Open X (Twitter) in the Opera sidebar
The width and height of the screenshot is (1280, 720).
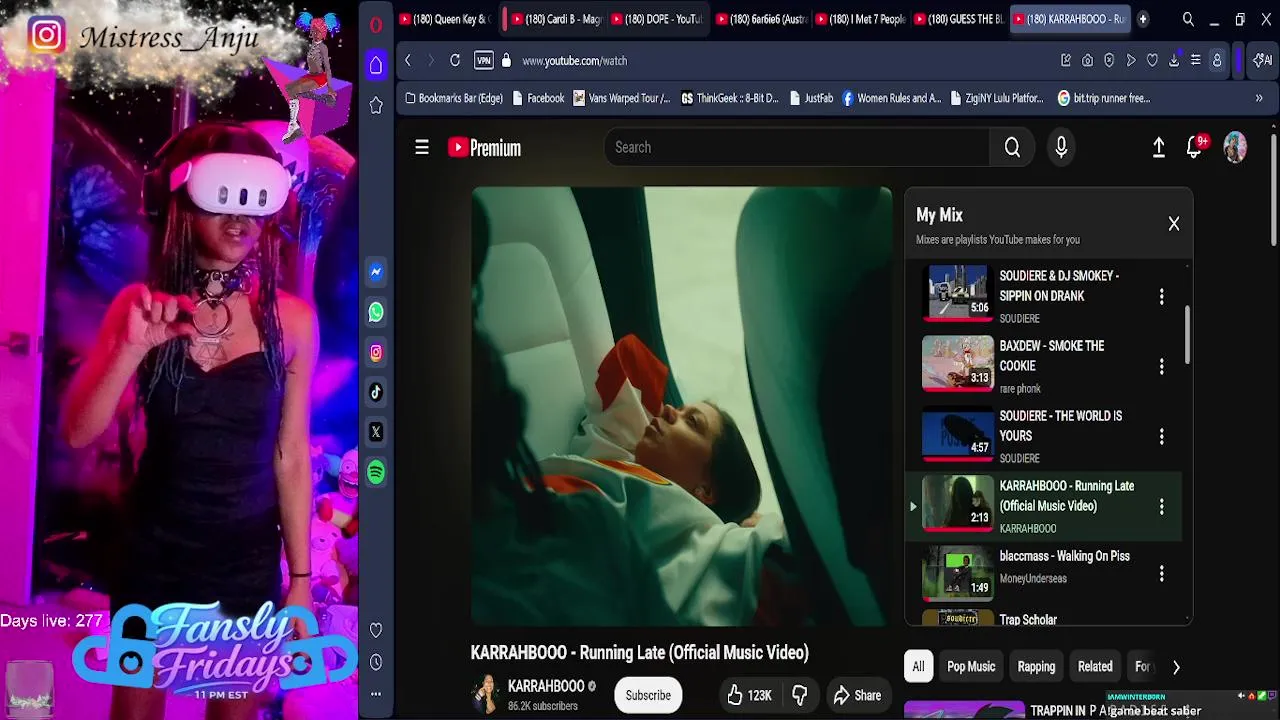[376, 432]
